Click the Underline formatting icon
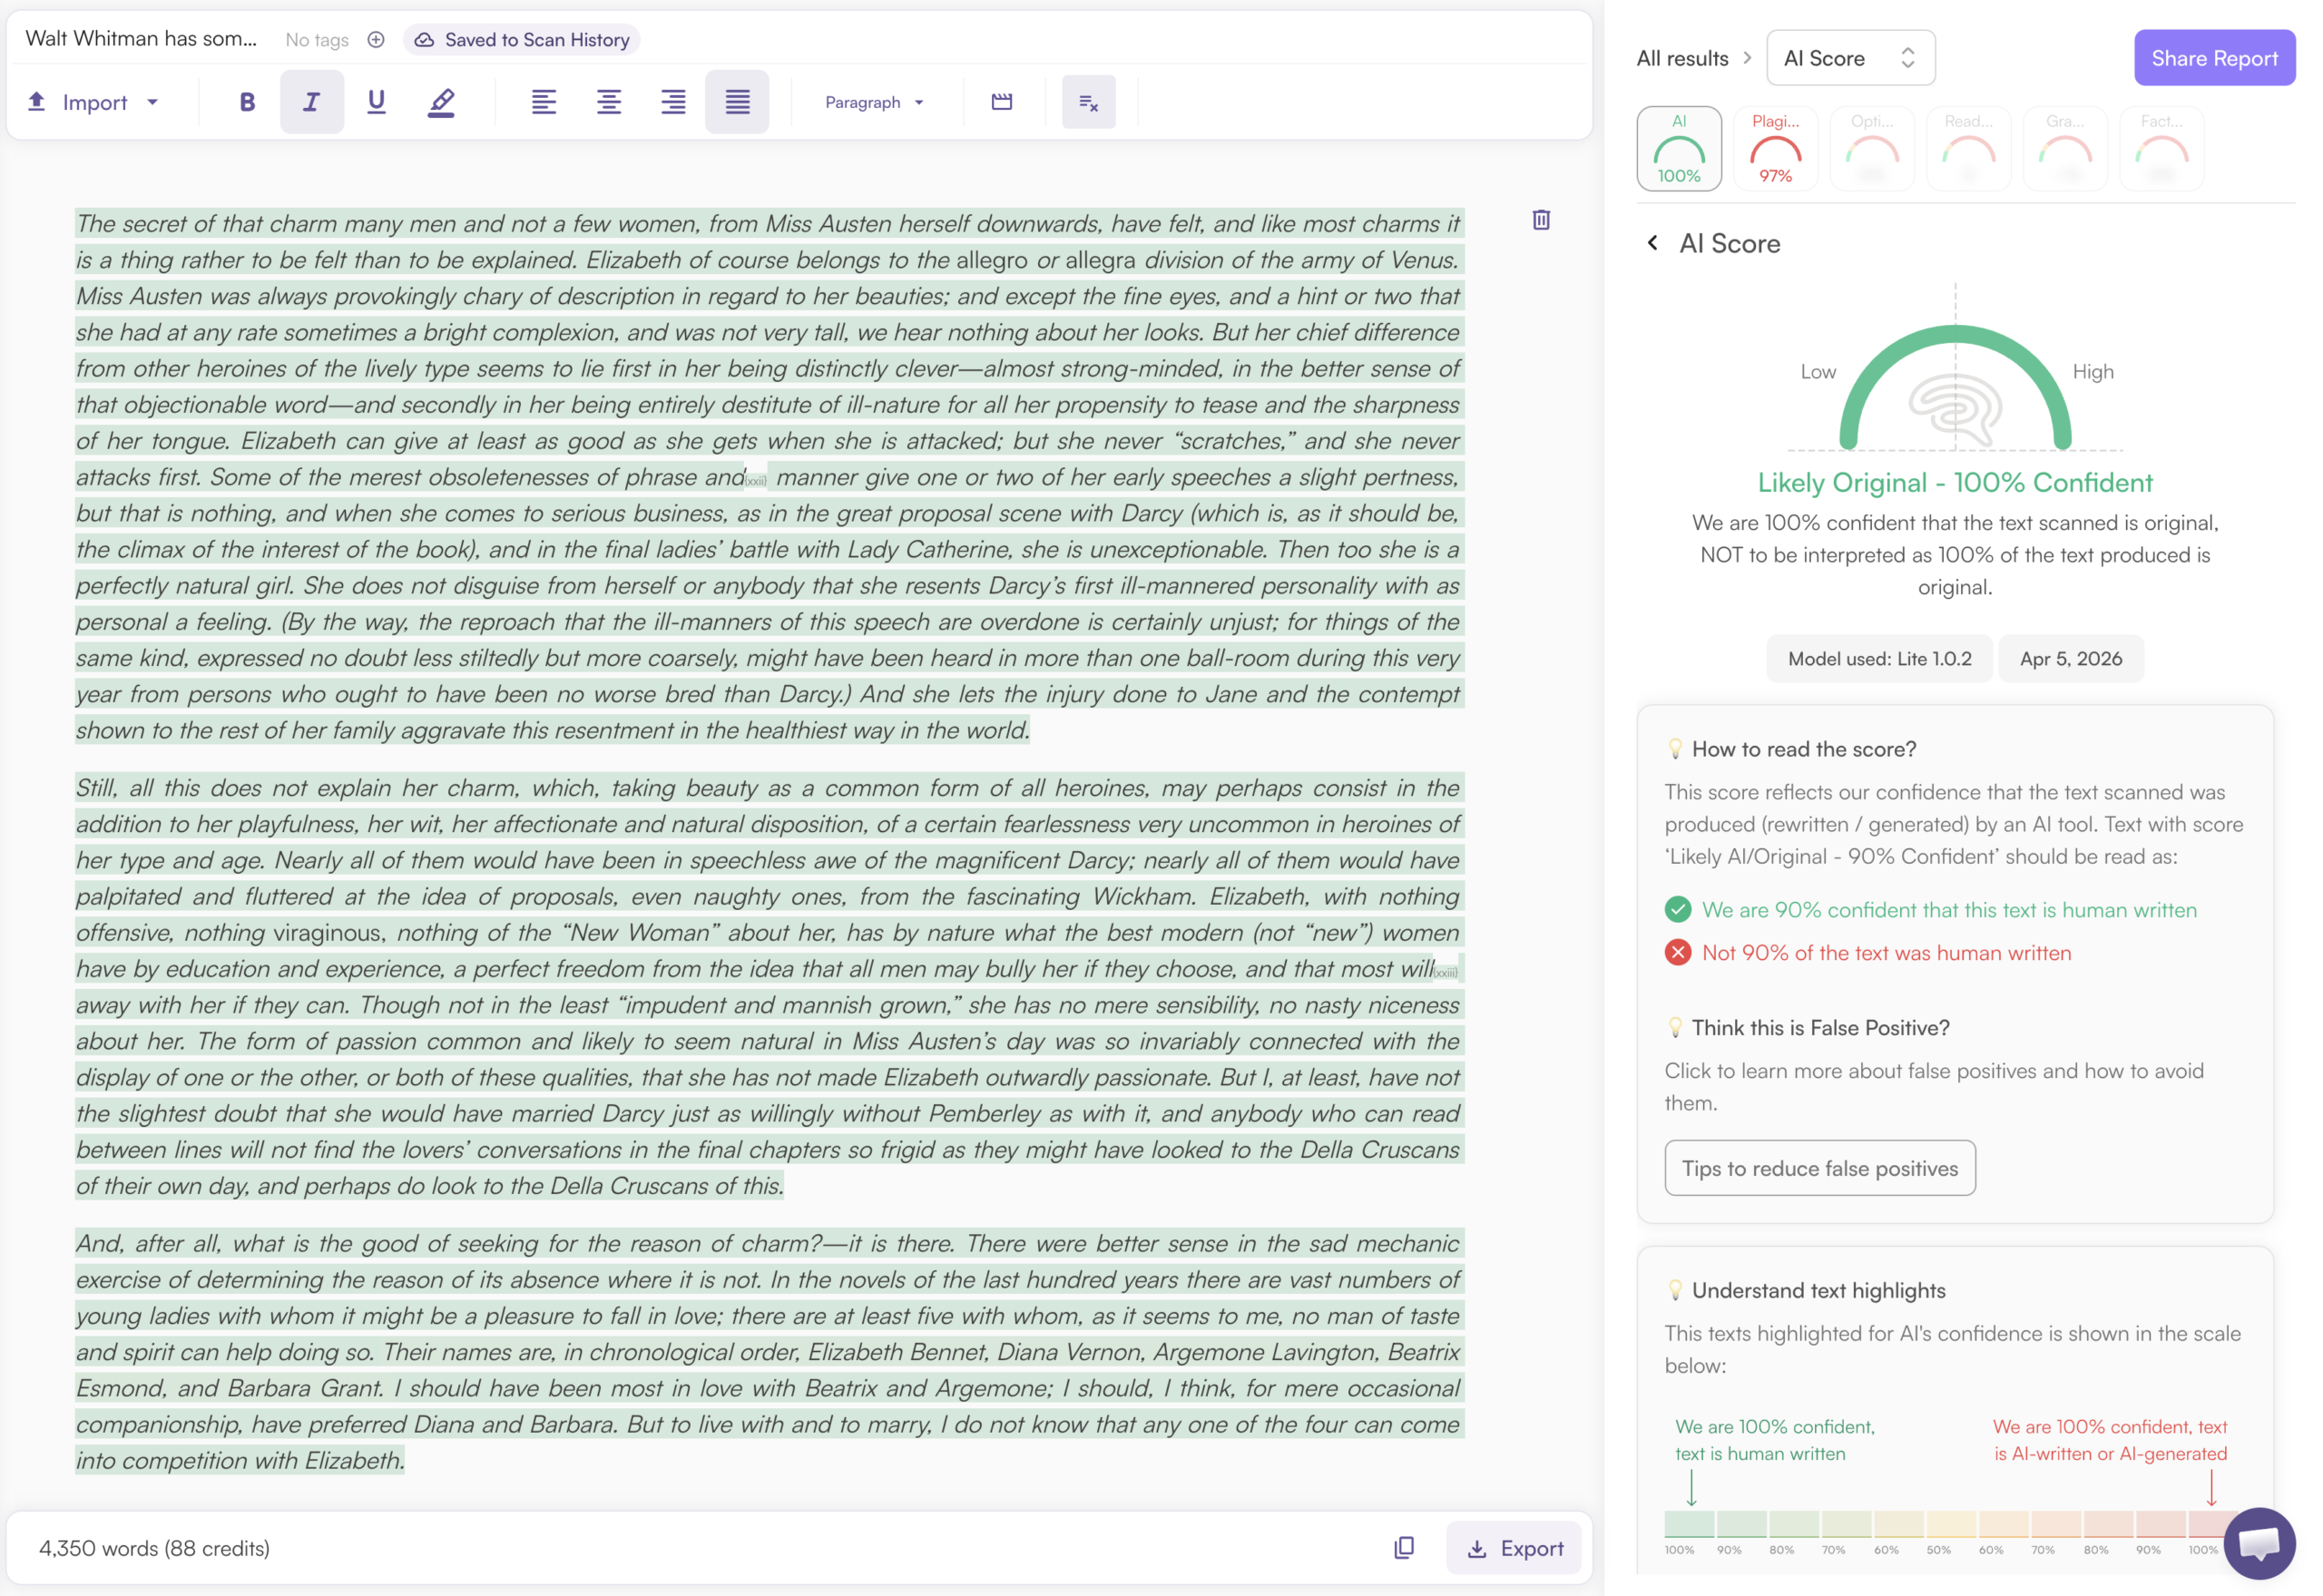 376,102
